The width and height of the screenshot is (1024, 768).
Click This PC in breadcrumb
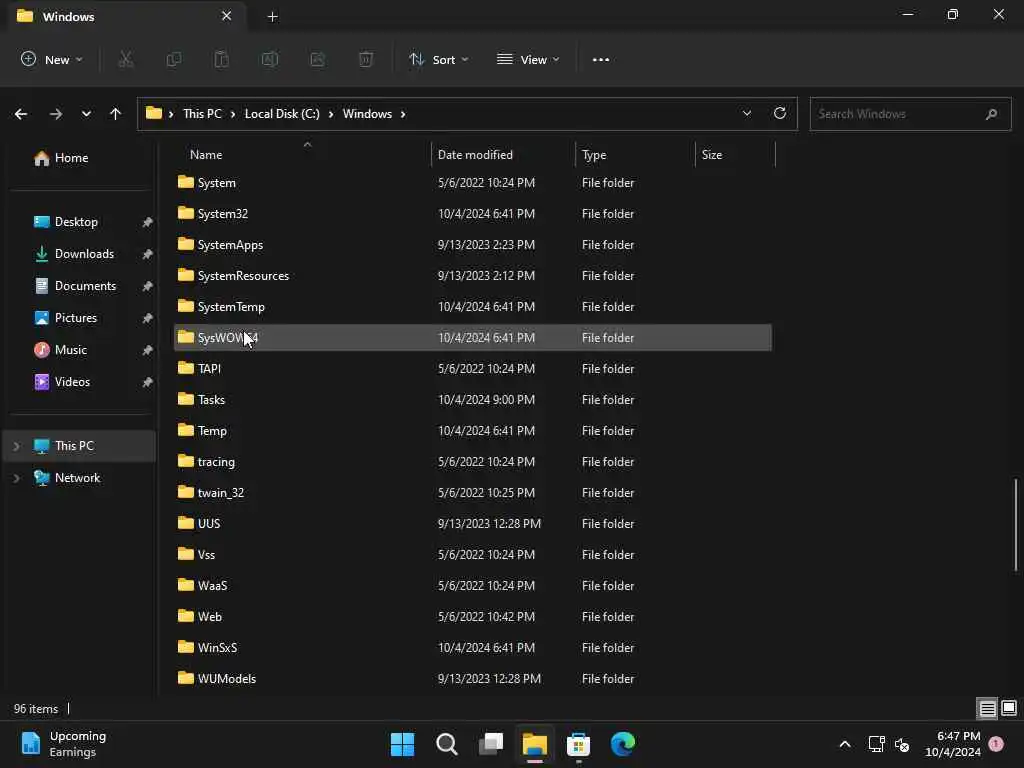[202, 114]
